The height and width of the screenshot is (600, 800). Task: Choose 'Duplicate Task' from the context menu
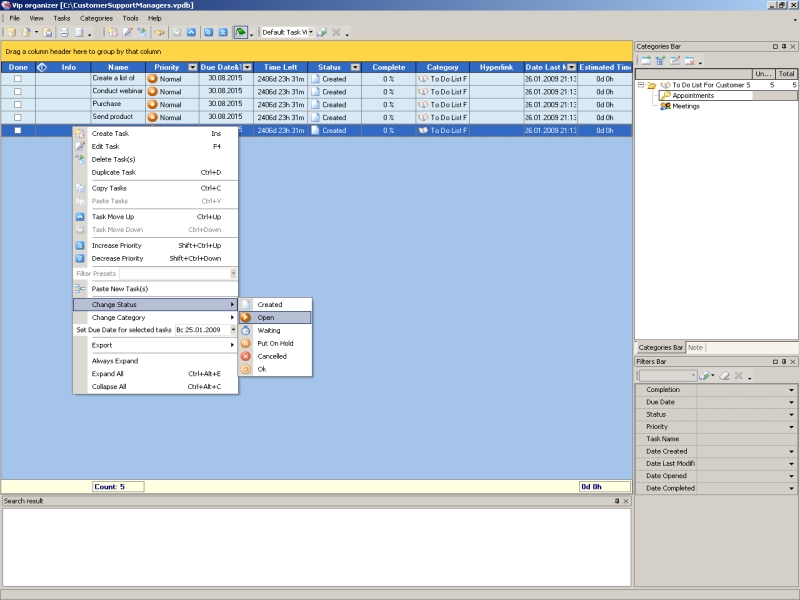click(113, 172)
